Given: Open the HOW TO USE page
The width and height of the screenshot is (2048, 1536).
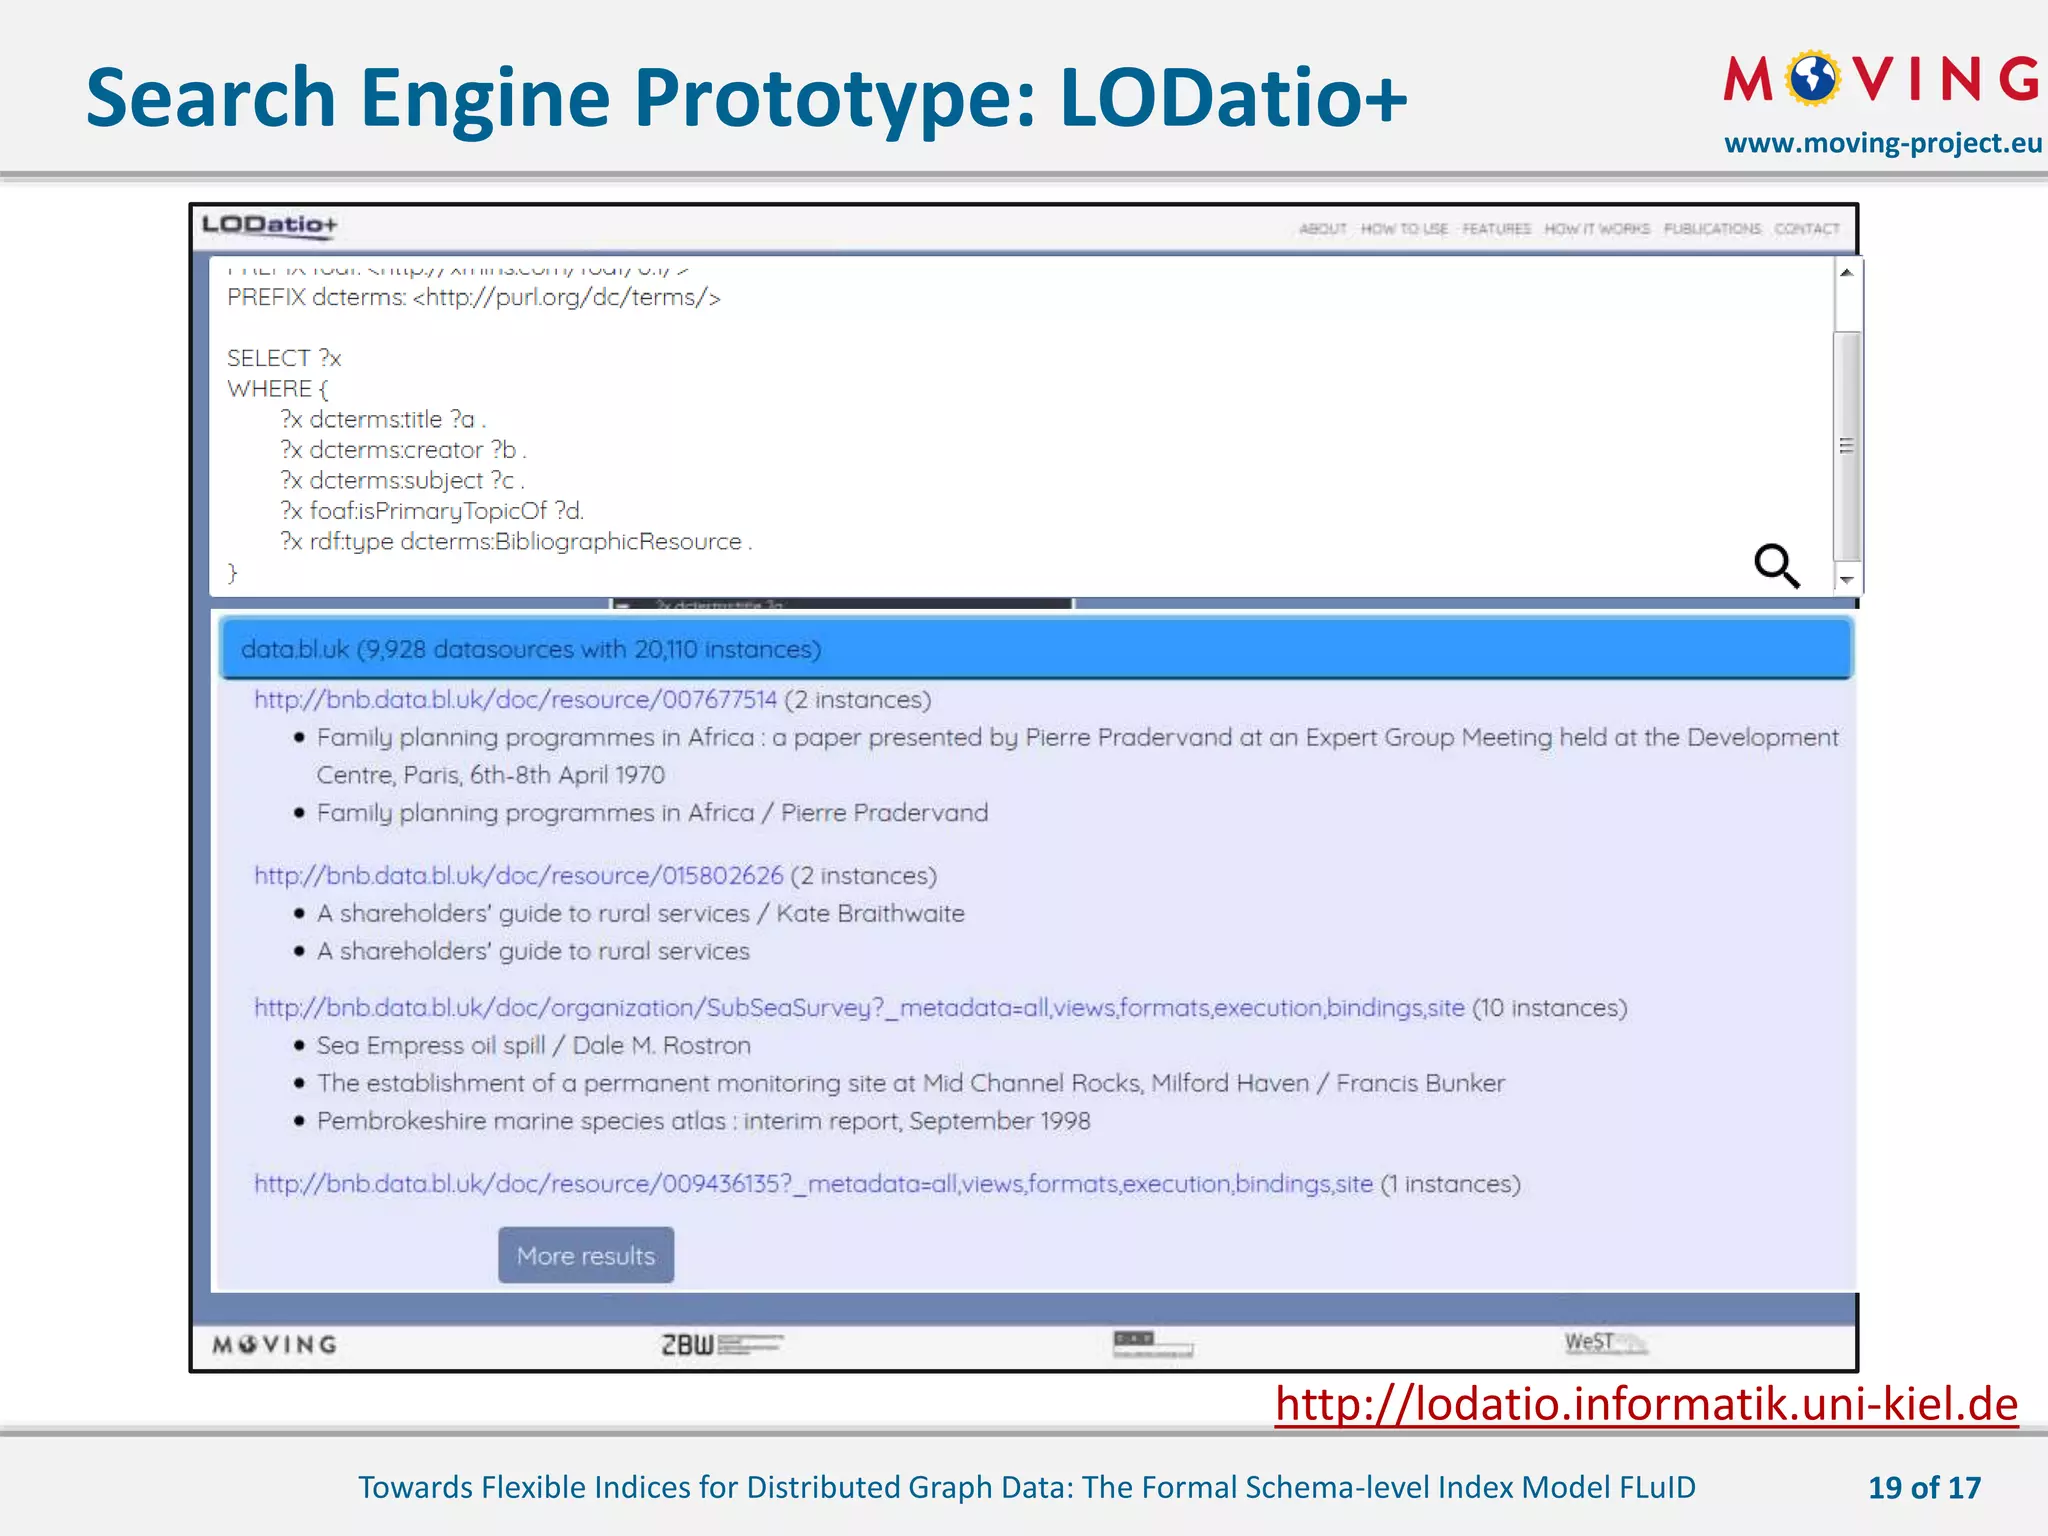Looking at the screenshot, I should coord(1404,229).
